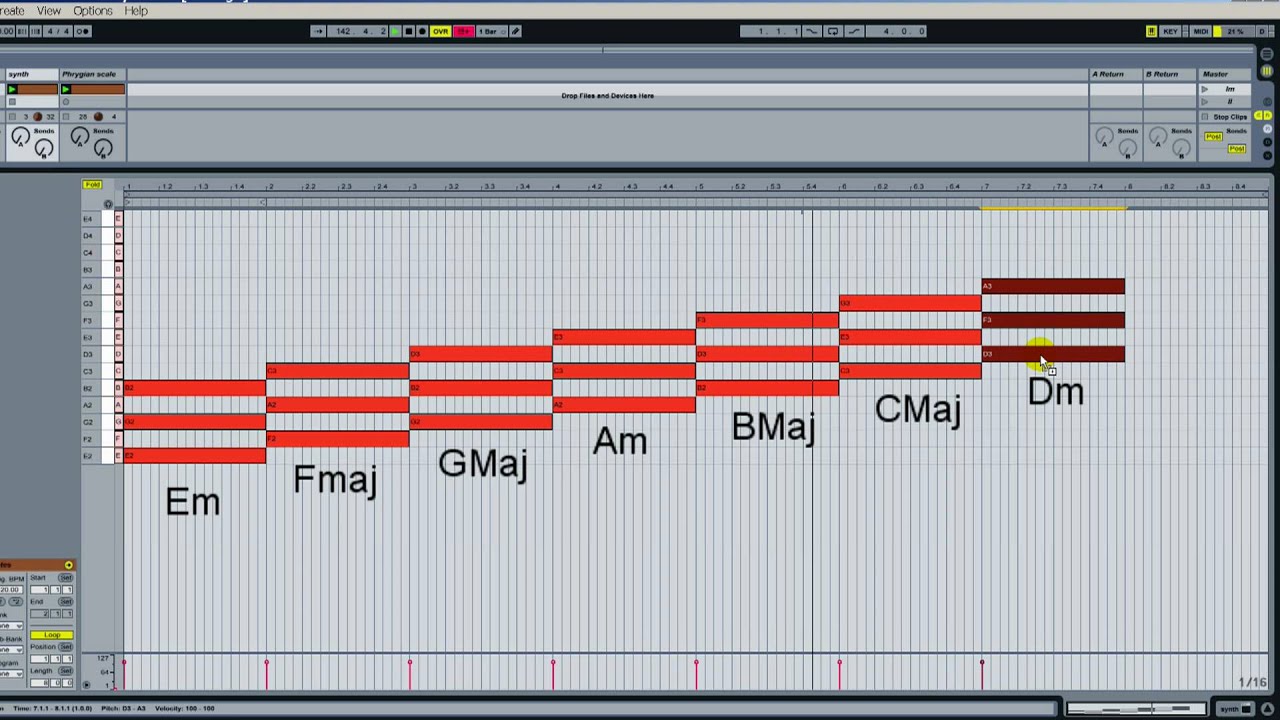
Task: Toggle computer MIDI keyboard icon
Action: (x=1151, y=31)
